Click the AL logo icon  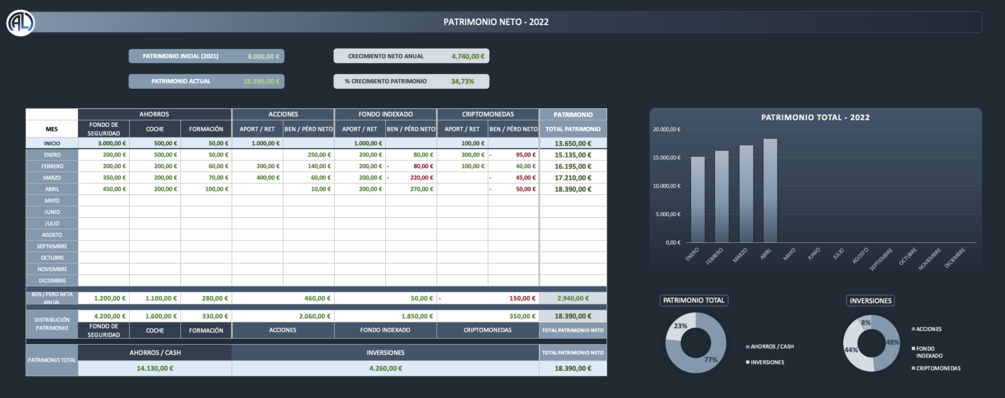click(21, 23)
